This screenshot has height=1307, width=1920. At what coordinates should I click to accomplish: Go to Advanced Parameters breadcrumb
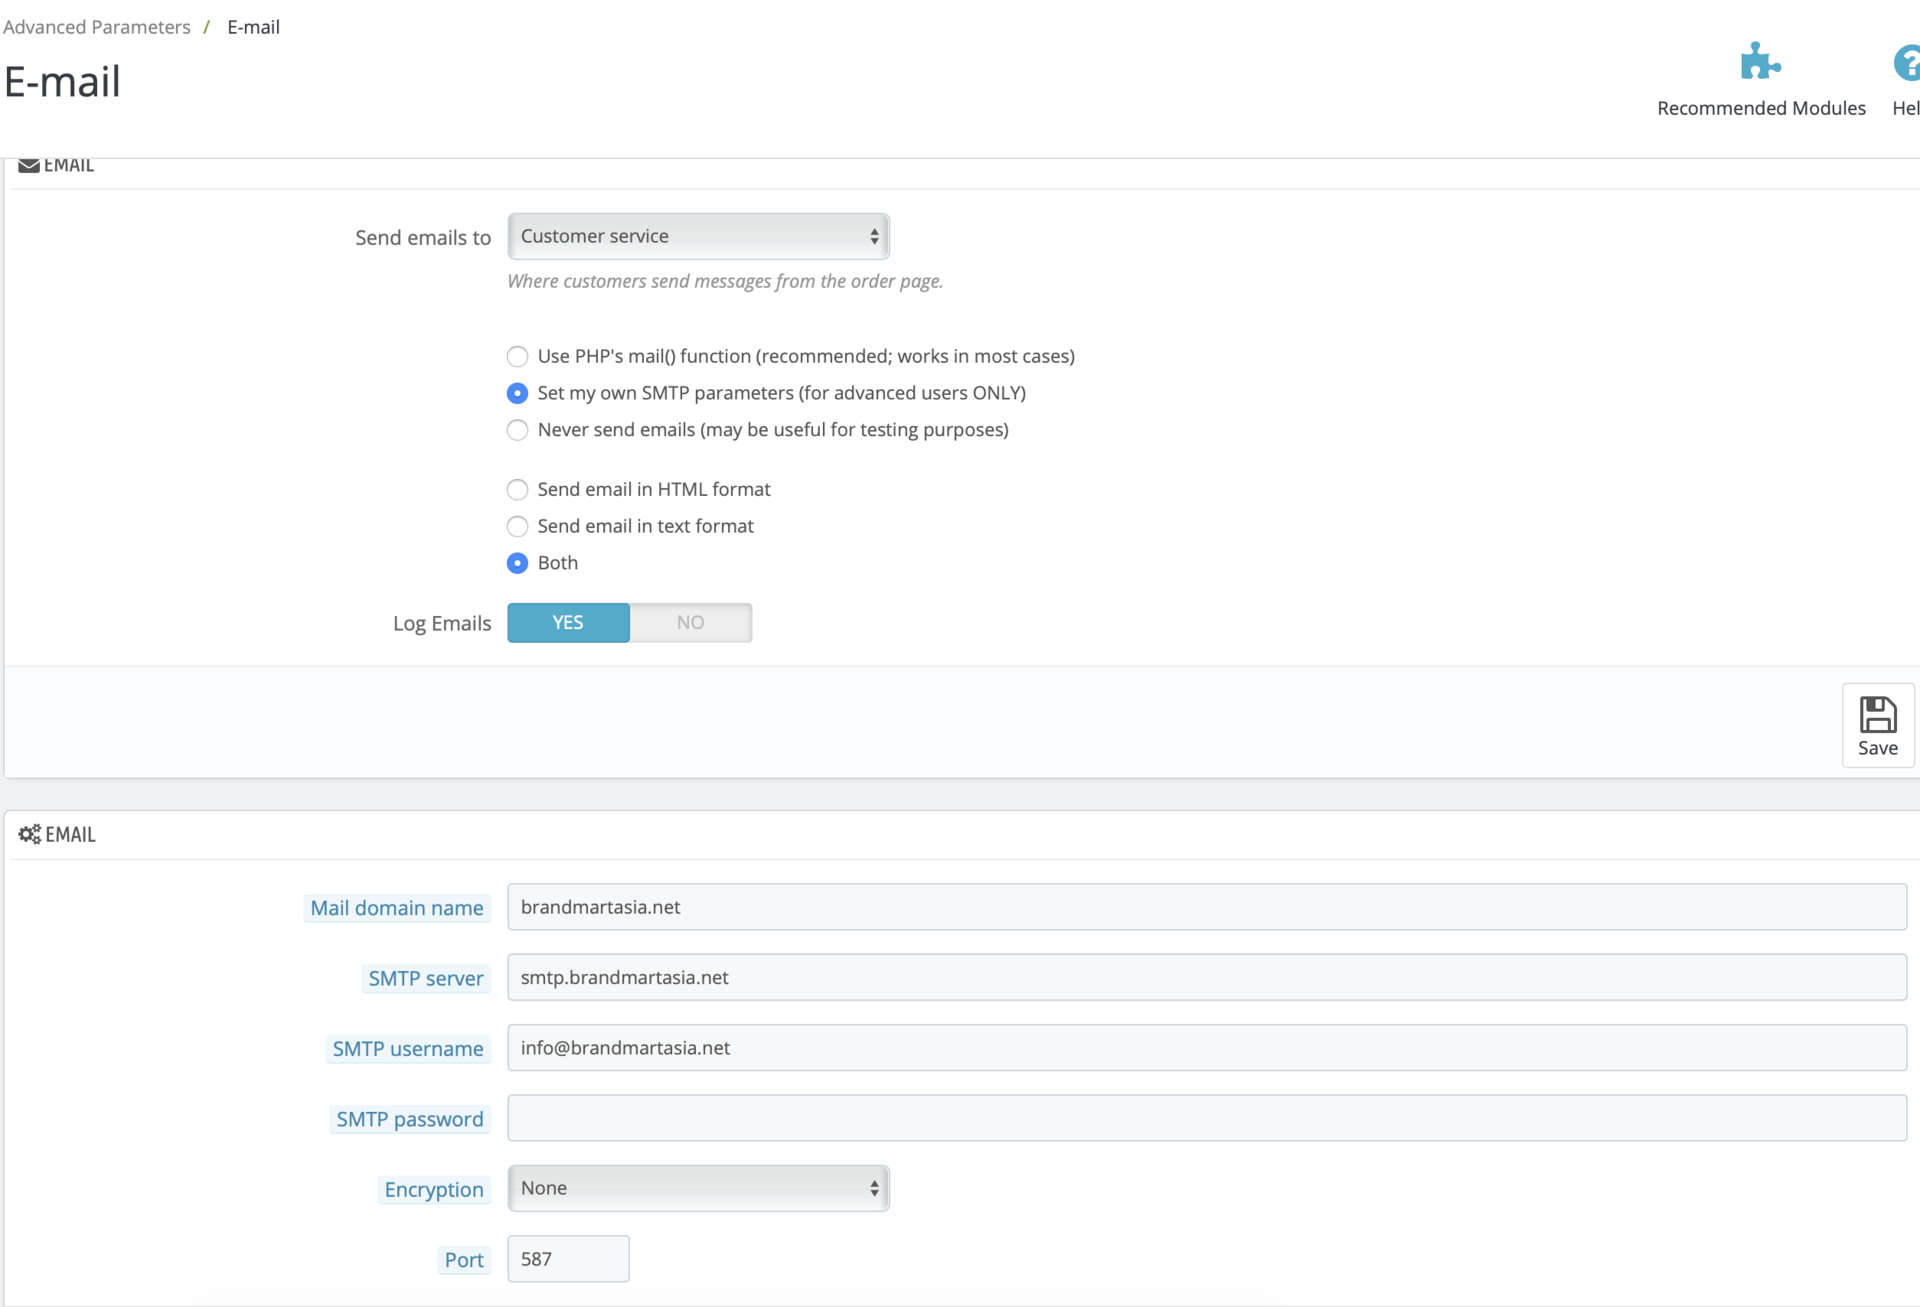(x=97, y=27)
